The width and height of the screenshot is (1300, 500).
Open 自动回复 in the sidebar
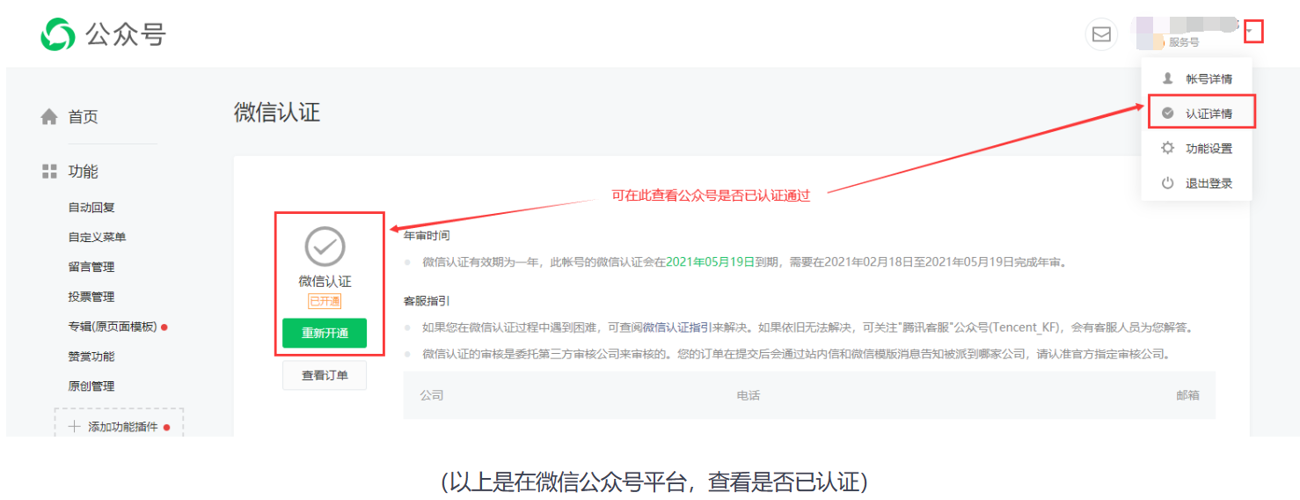click(x=91, y=207)
